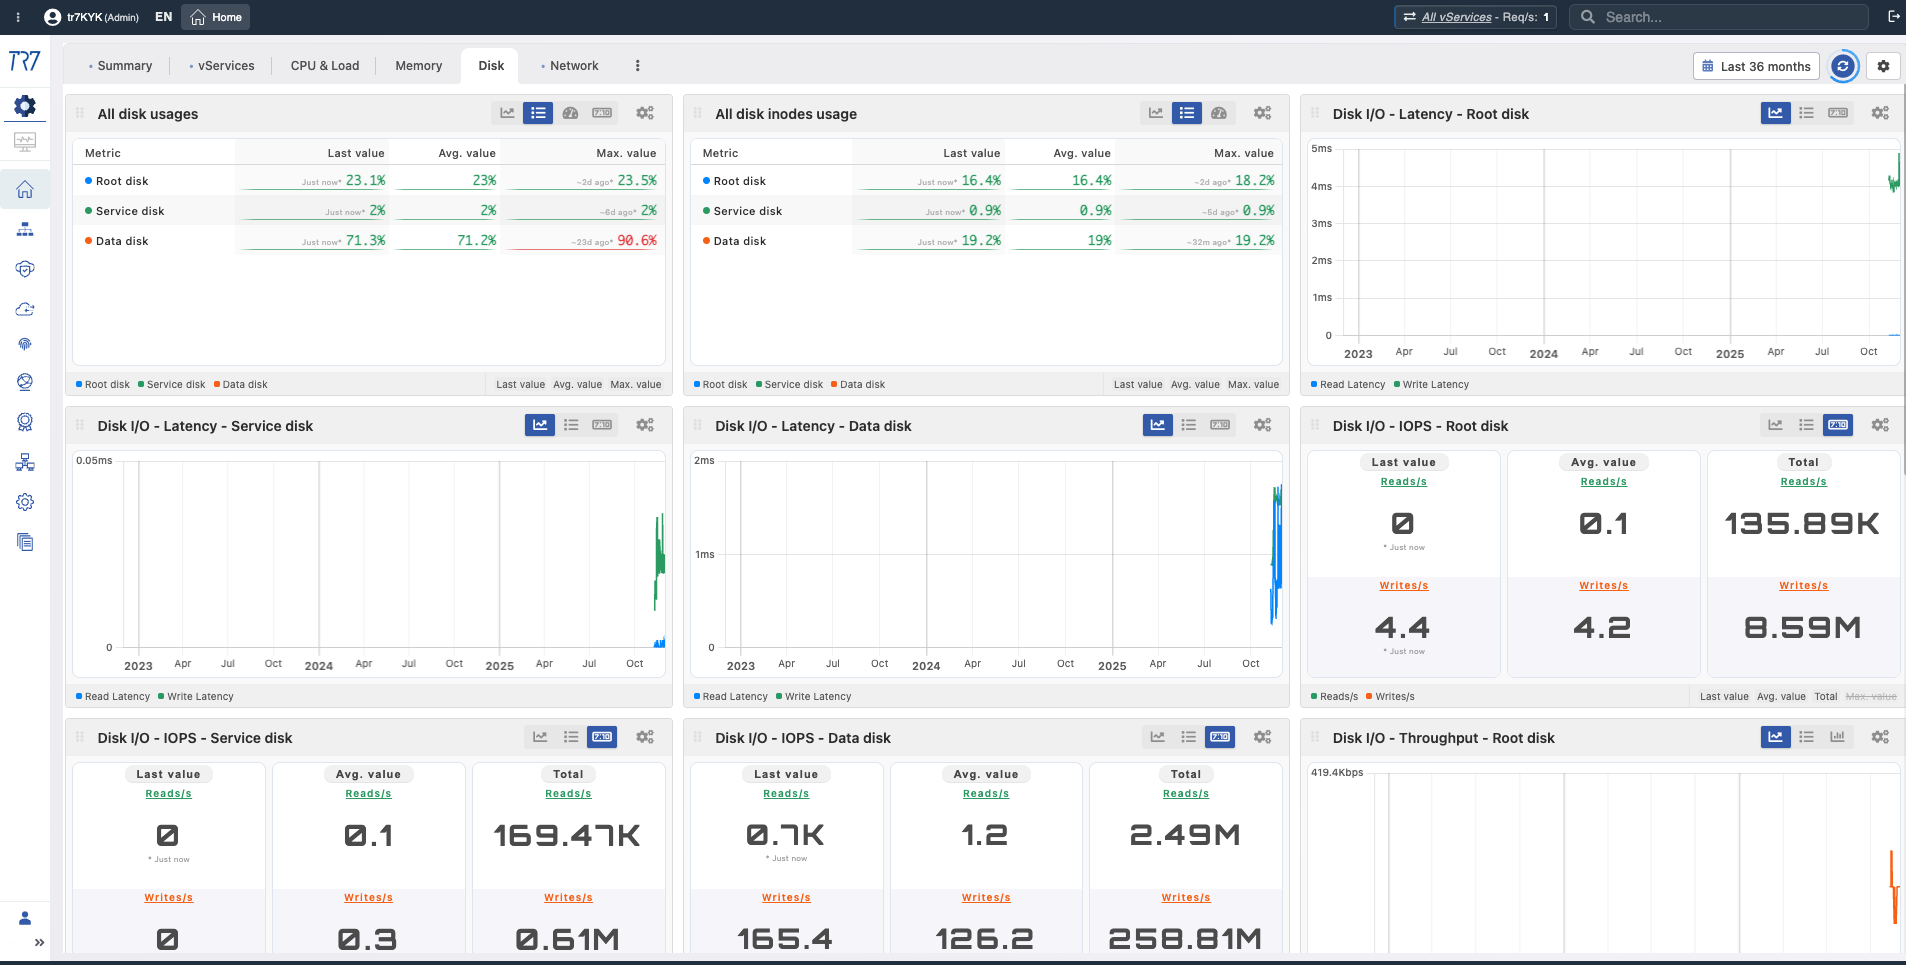
Task: Select Data disk row in All disk usages table
Action: point(369,241)
